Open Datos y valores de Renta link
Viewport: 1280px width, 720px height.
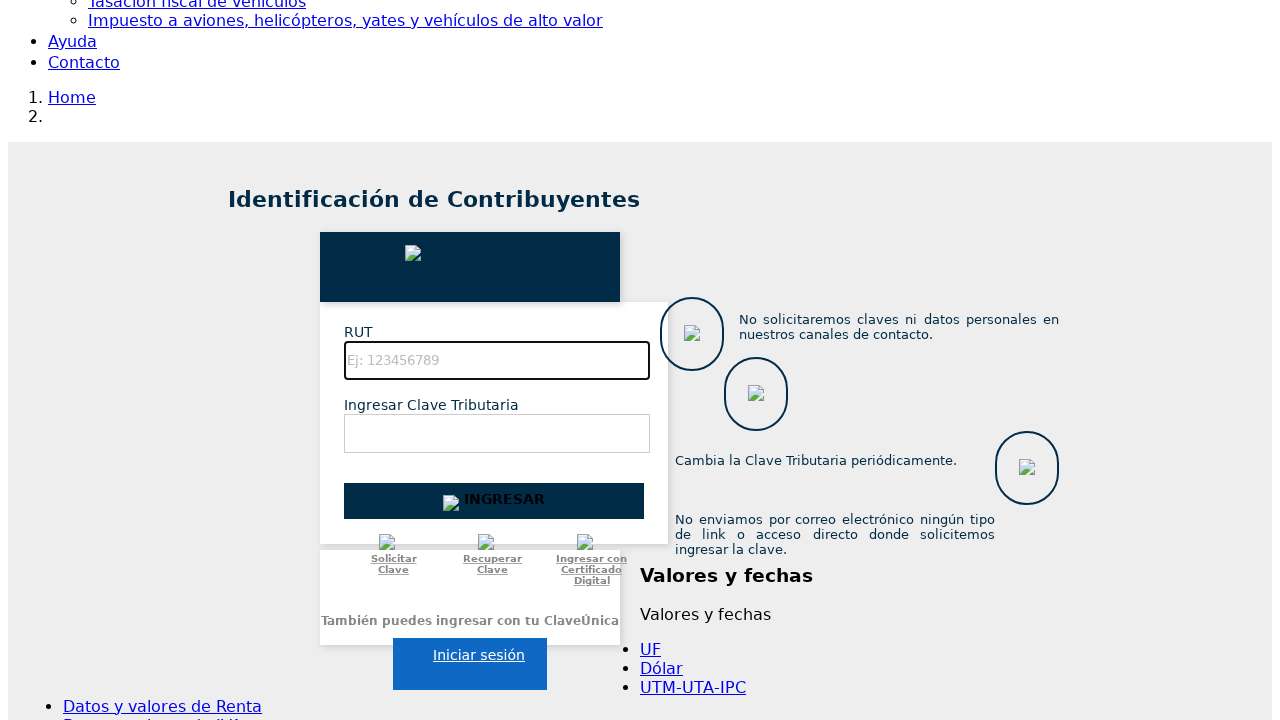coord(162,707)
